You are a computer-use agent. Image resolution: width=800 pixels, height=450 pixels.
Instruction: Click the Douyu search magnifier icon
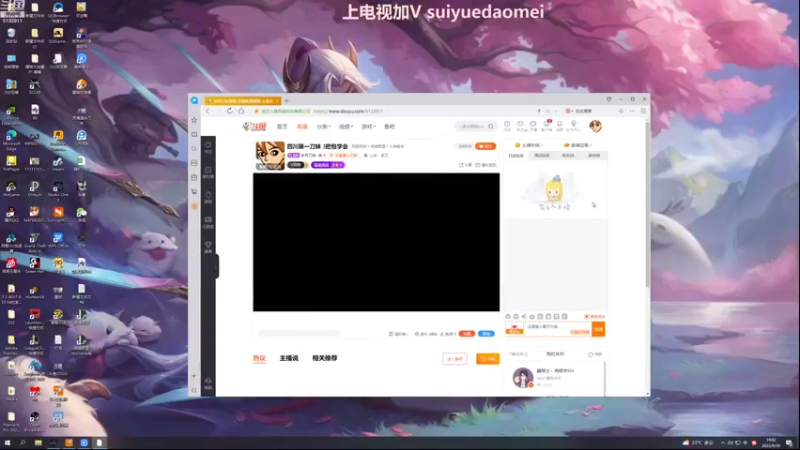(491, 127)
